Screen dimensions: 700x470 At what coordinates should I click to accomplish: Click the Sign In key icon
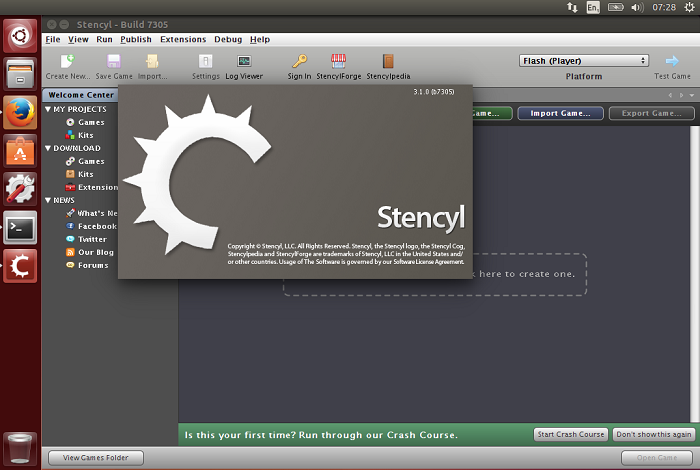pos(299,62)
